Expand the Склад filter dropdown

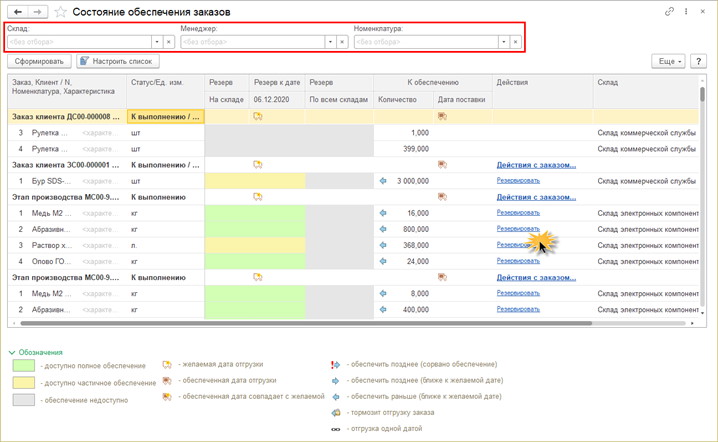point(156,42)
